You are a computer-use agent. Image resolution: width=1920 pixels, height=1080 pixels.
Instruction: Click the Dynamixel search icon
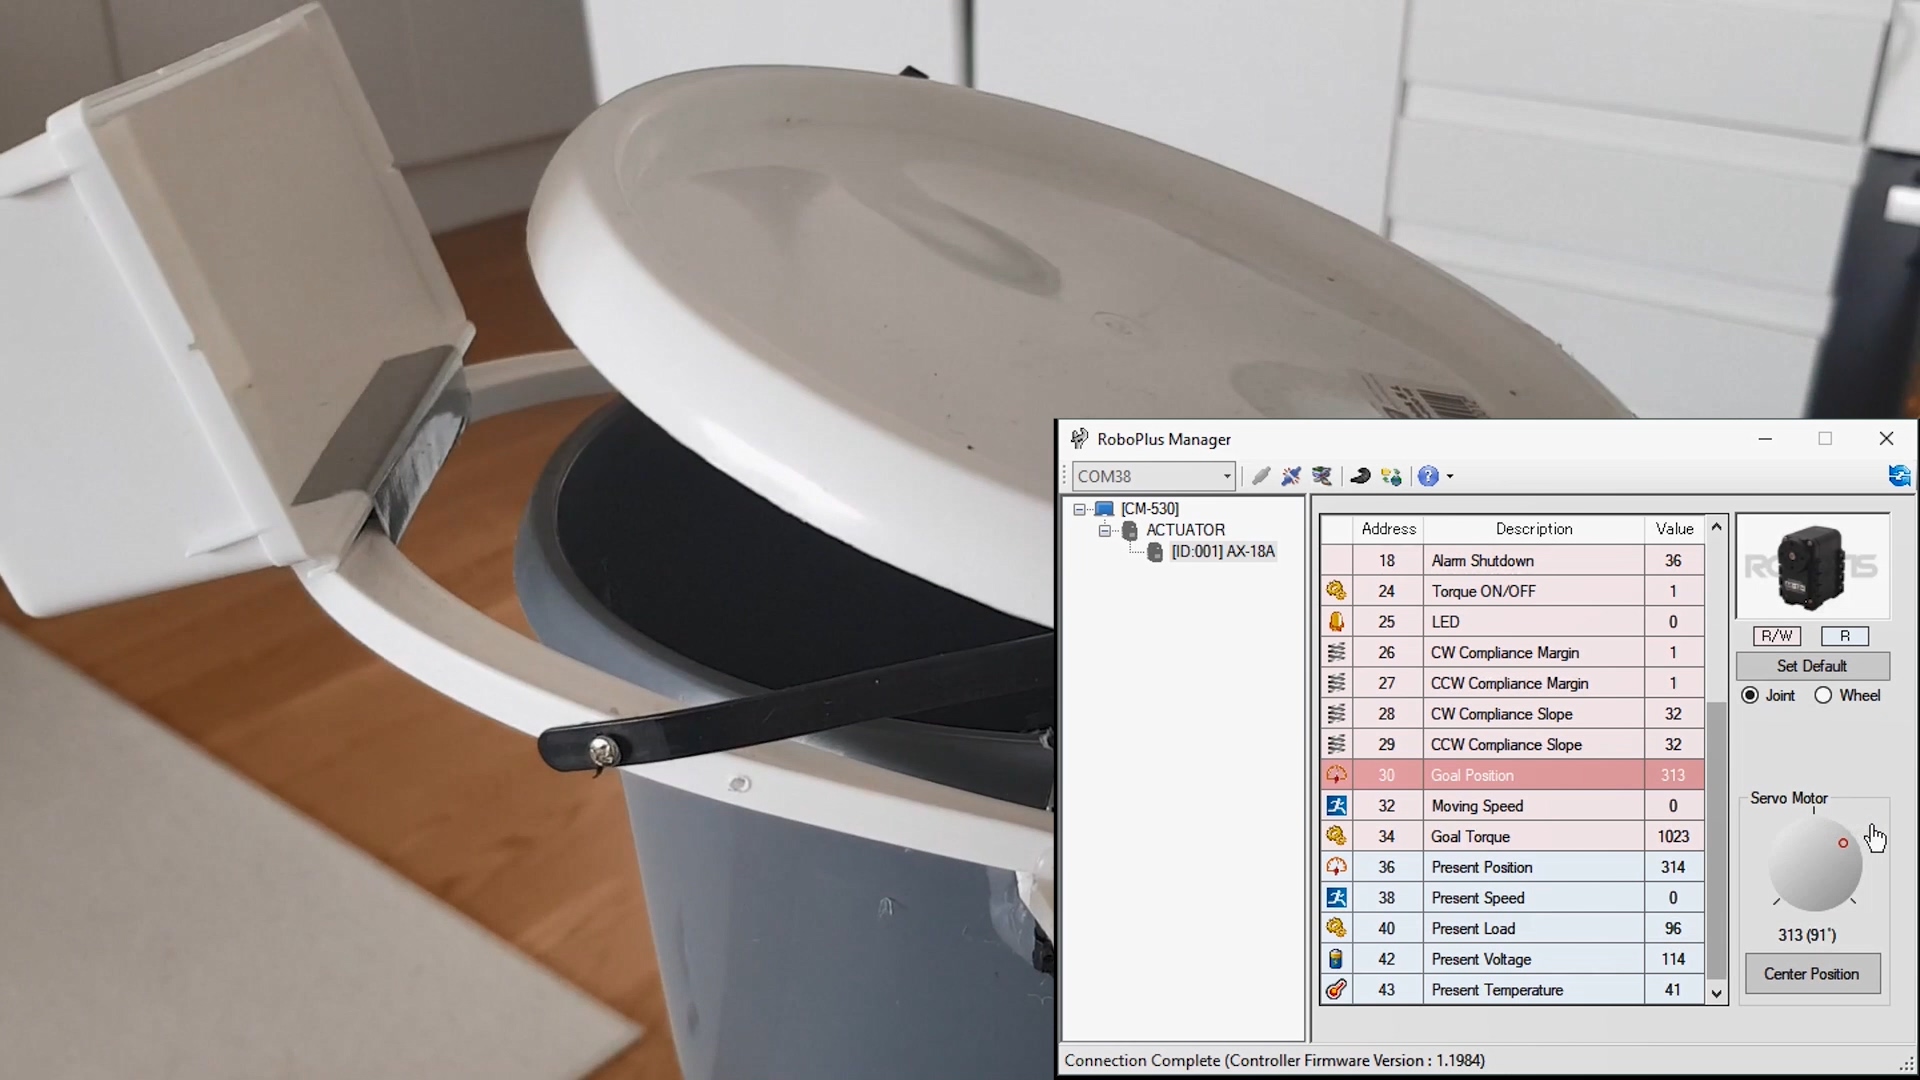click(1322, 476)
